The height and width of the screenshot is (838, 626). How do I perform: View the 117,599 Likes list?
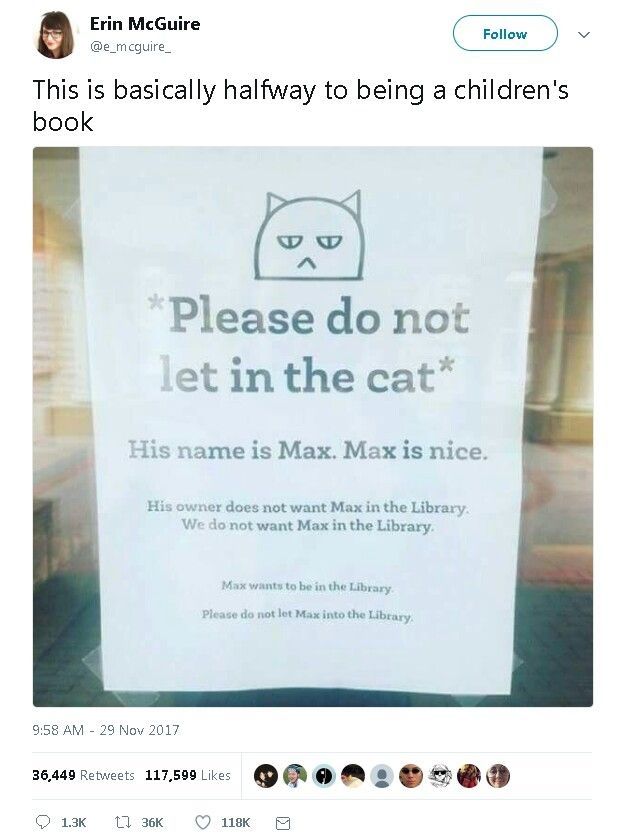tap(188, 775)
